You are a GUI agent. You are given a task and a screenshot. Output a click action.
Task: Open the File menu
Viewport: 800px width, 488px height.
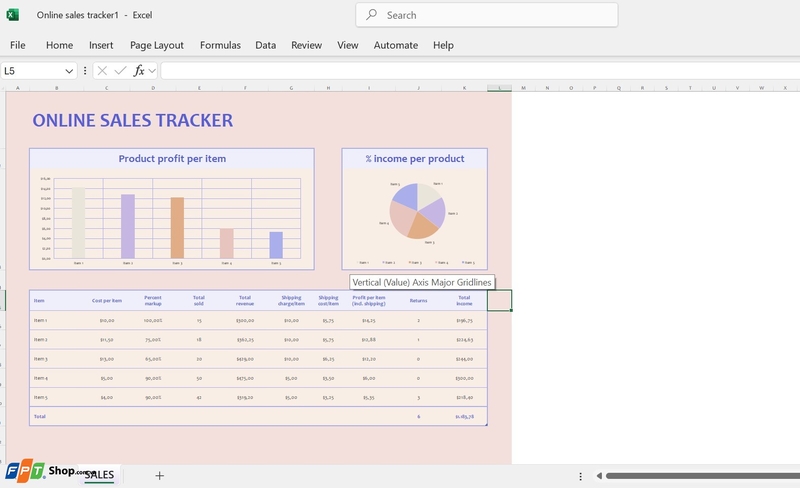pyautogui.click(x=17, y=45)
